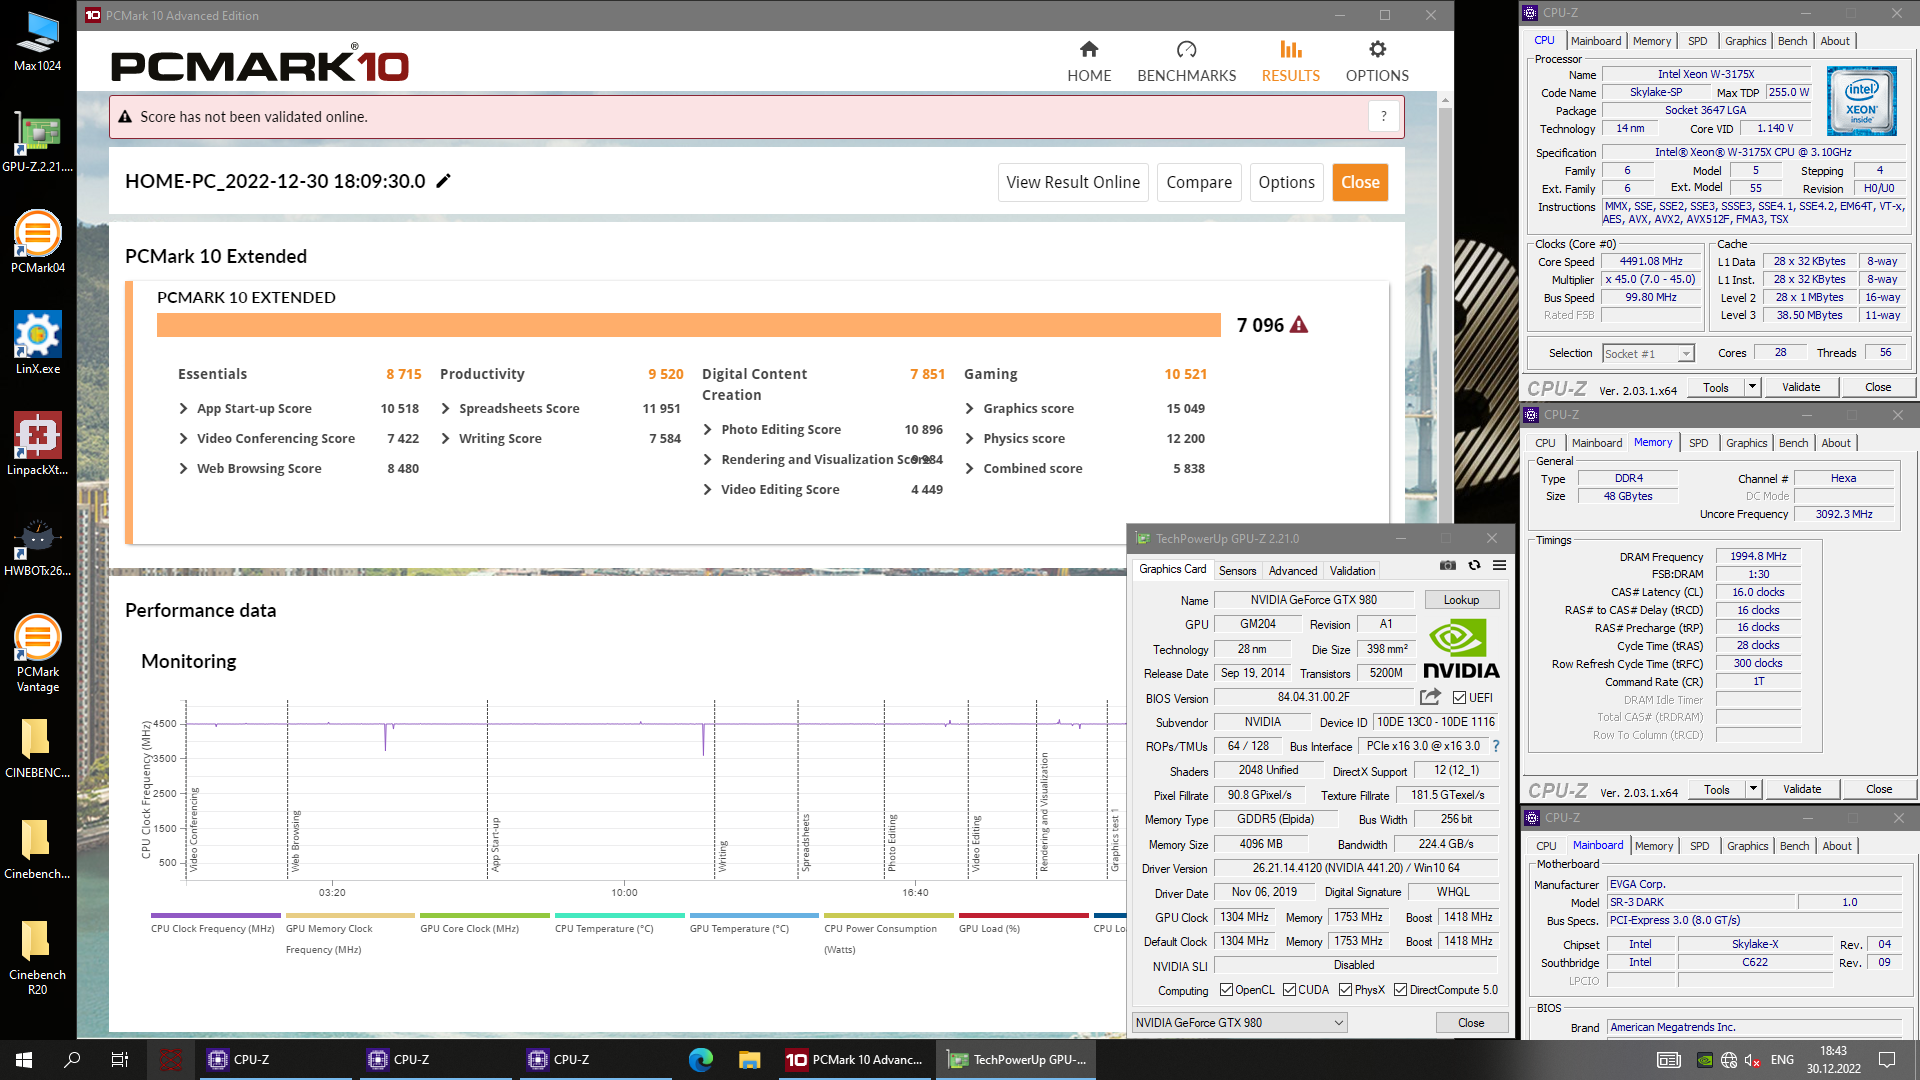1920x1080 pixels.
Task: Open the Cinebench R20 folder on desktop
Action: pyautogui.click(x=37, y=956)
